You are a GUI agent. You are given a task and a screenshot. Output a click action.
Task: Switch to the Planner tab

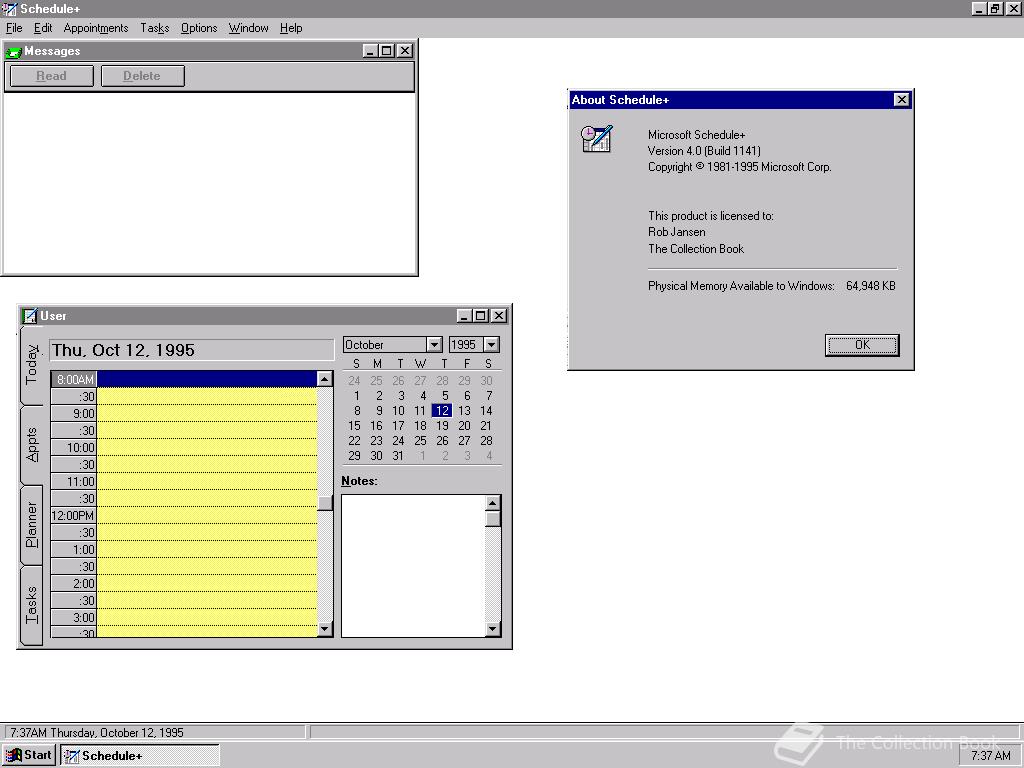pos(31,524)
